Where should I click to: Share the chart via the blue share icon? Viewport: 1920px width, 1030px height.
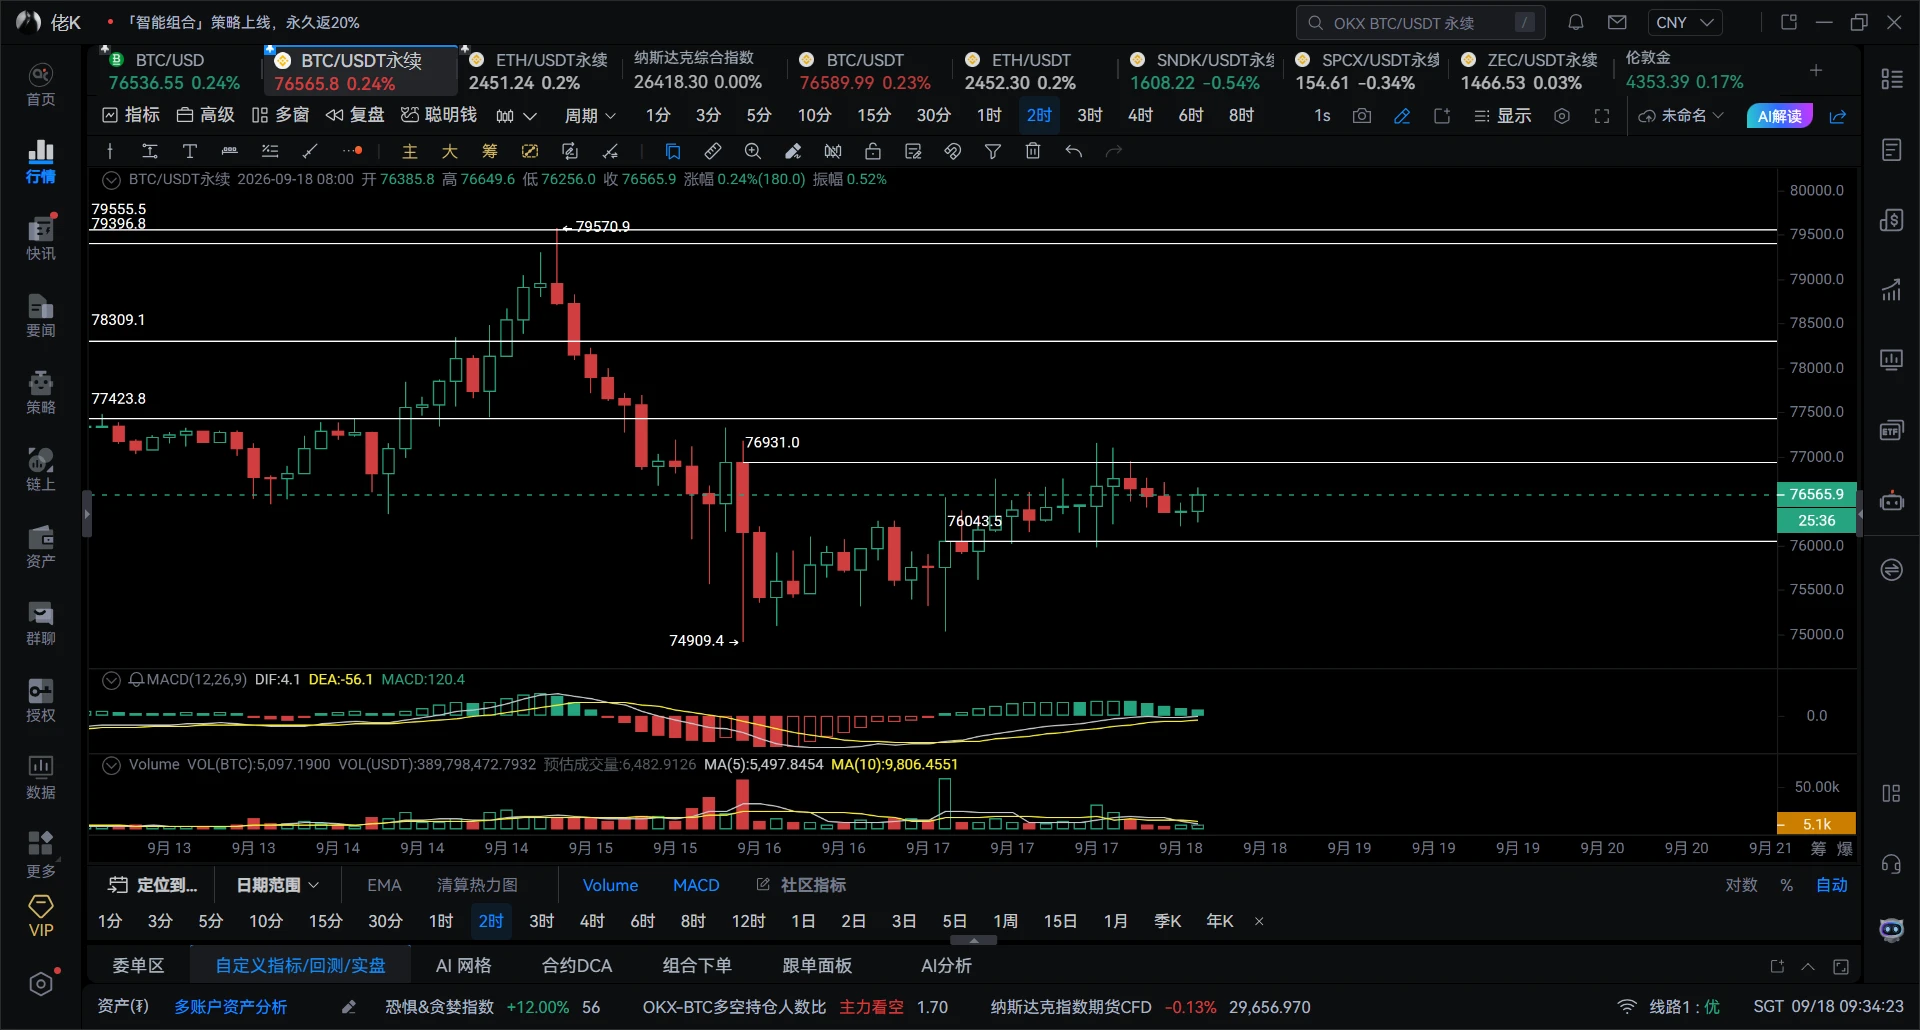tap(1838, 116)
